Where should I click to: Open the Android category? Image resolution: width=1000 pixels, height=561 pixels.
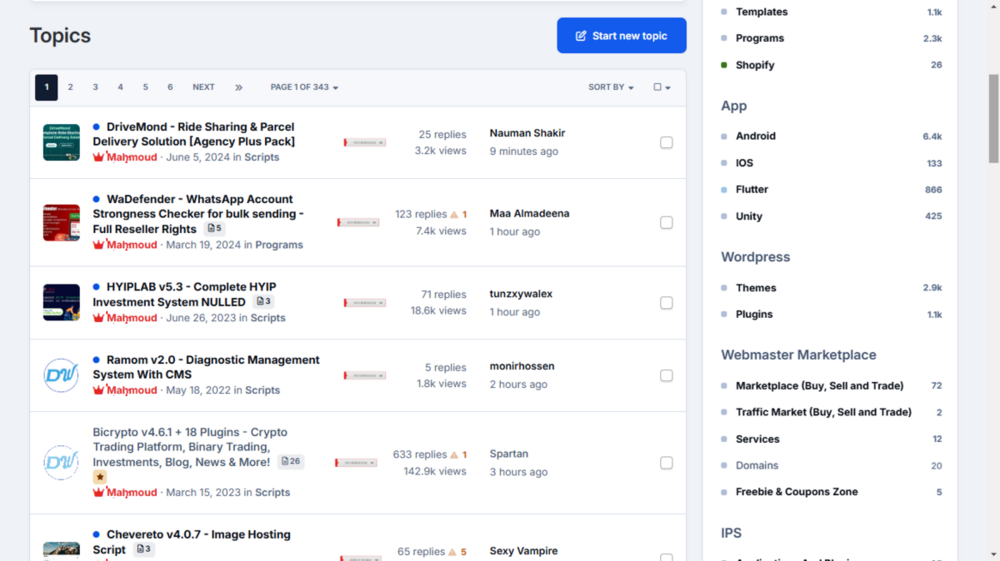tap(756, 136)
